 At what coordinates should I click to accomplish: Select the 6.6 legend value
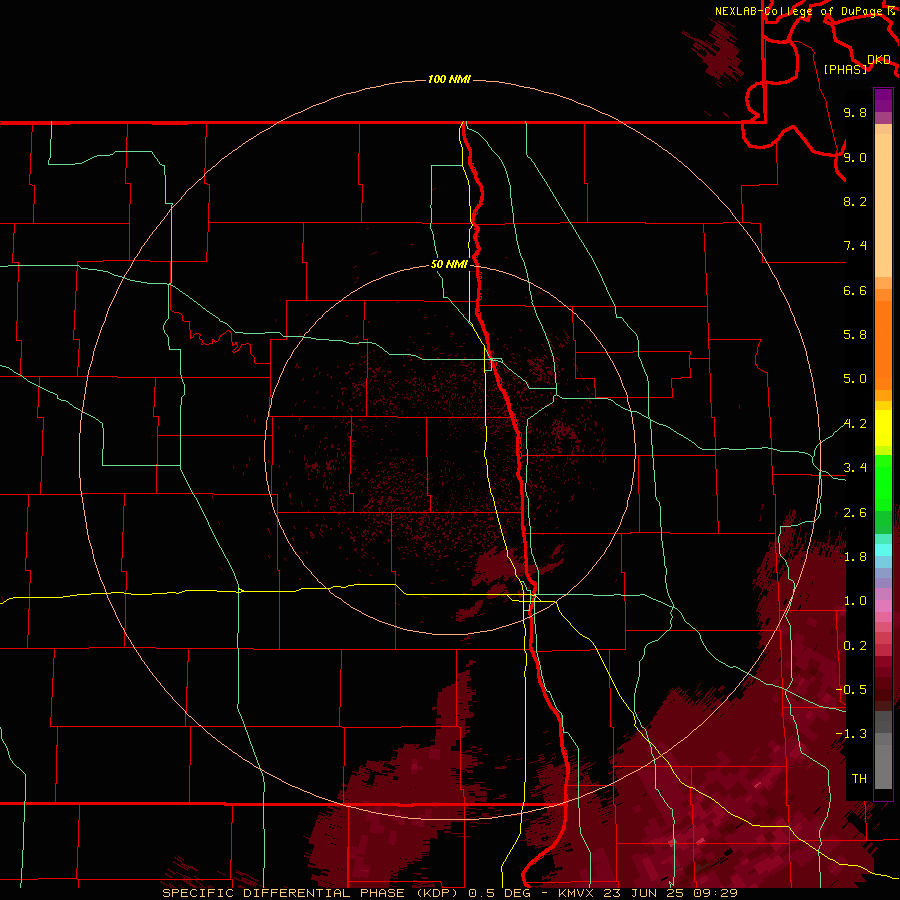855,290
